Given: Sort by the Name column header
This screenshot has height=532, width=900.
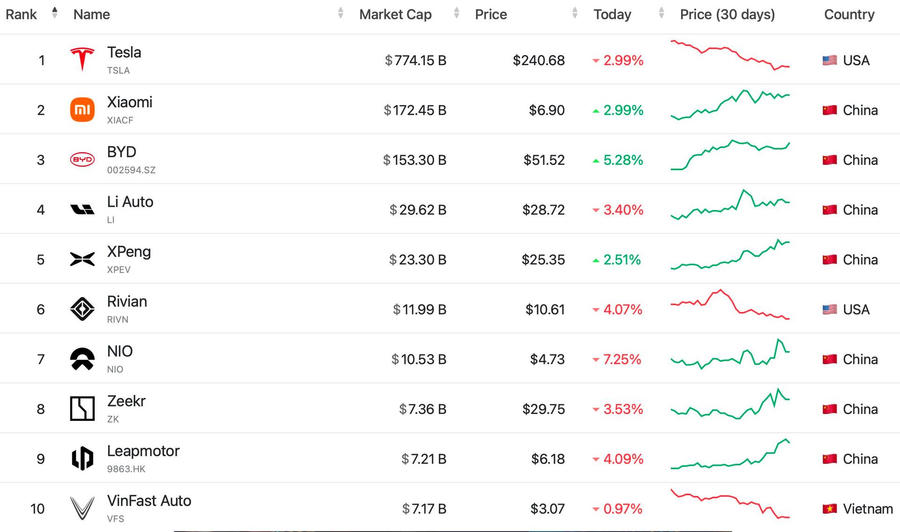Looking at the screenshot, I should [x=91, y=15].
